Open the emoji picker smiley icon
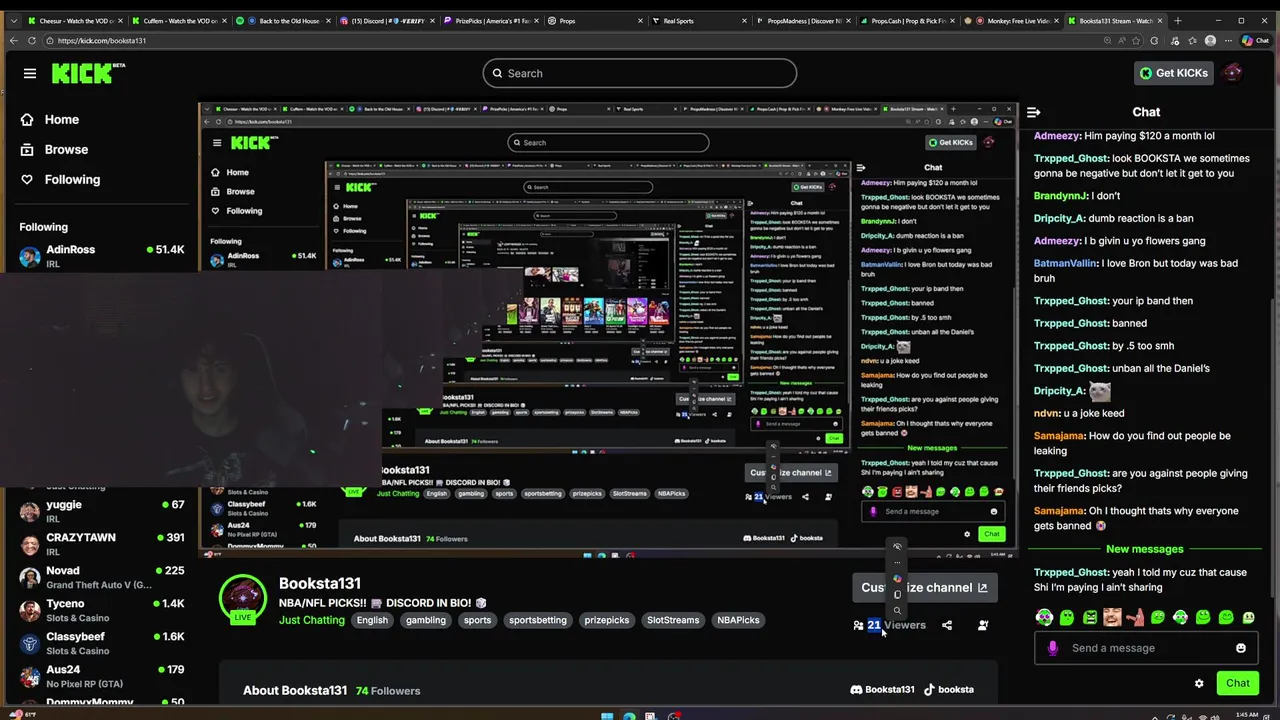1280x720 pixels. 1241,648
